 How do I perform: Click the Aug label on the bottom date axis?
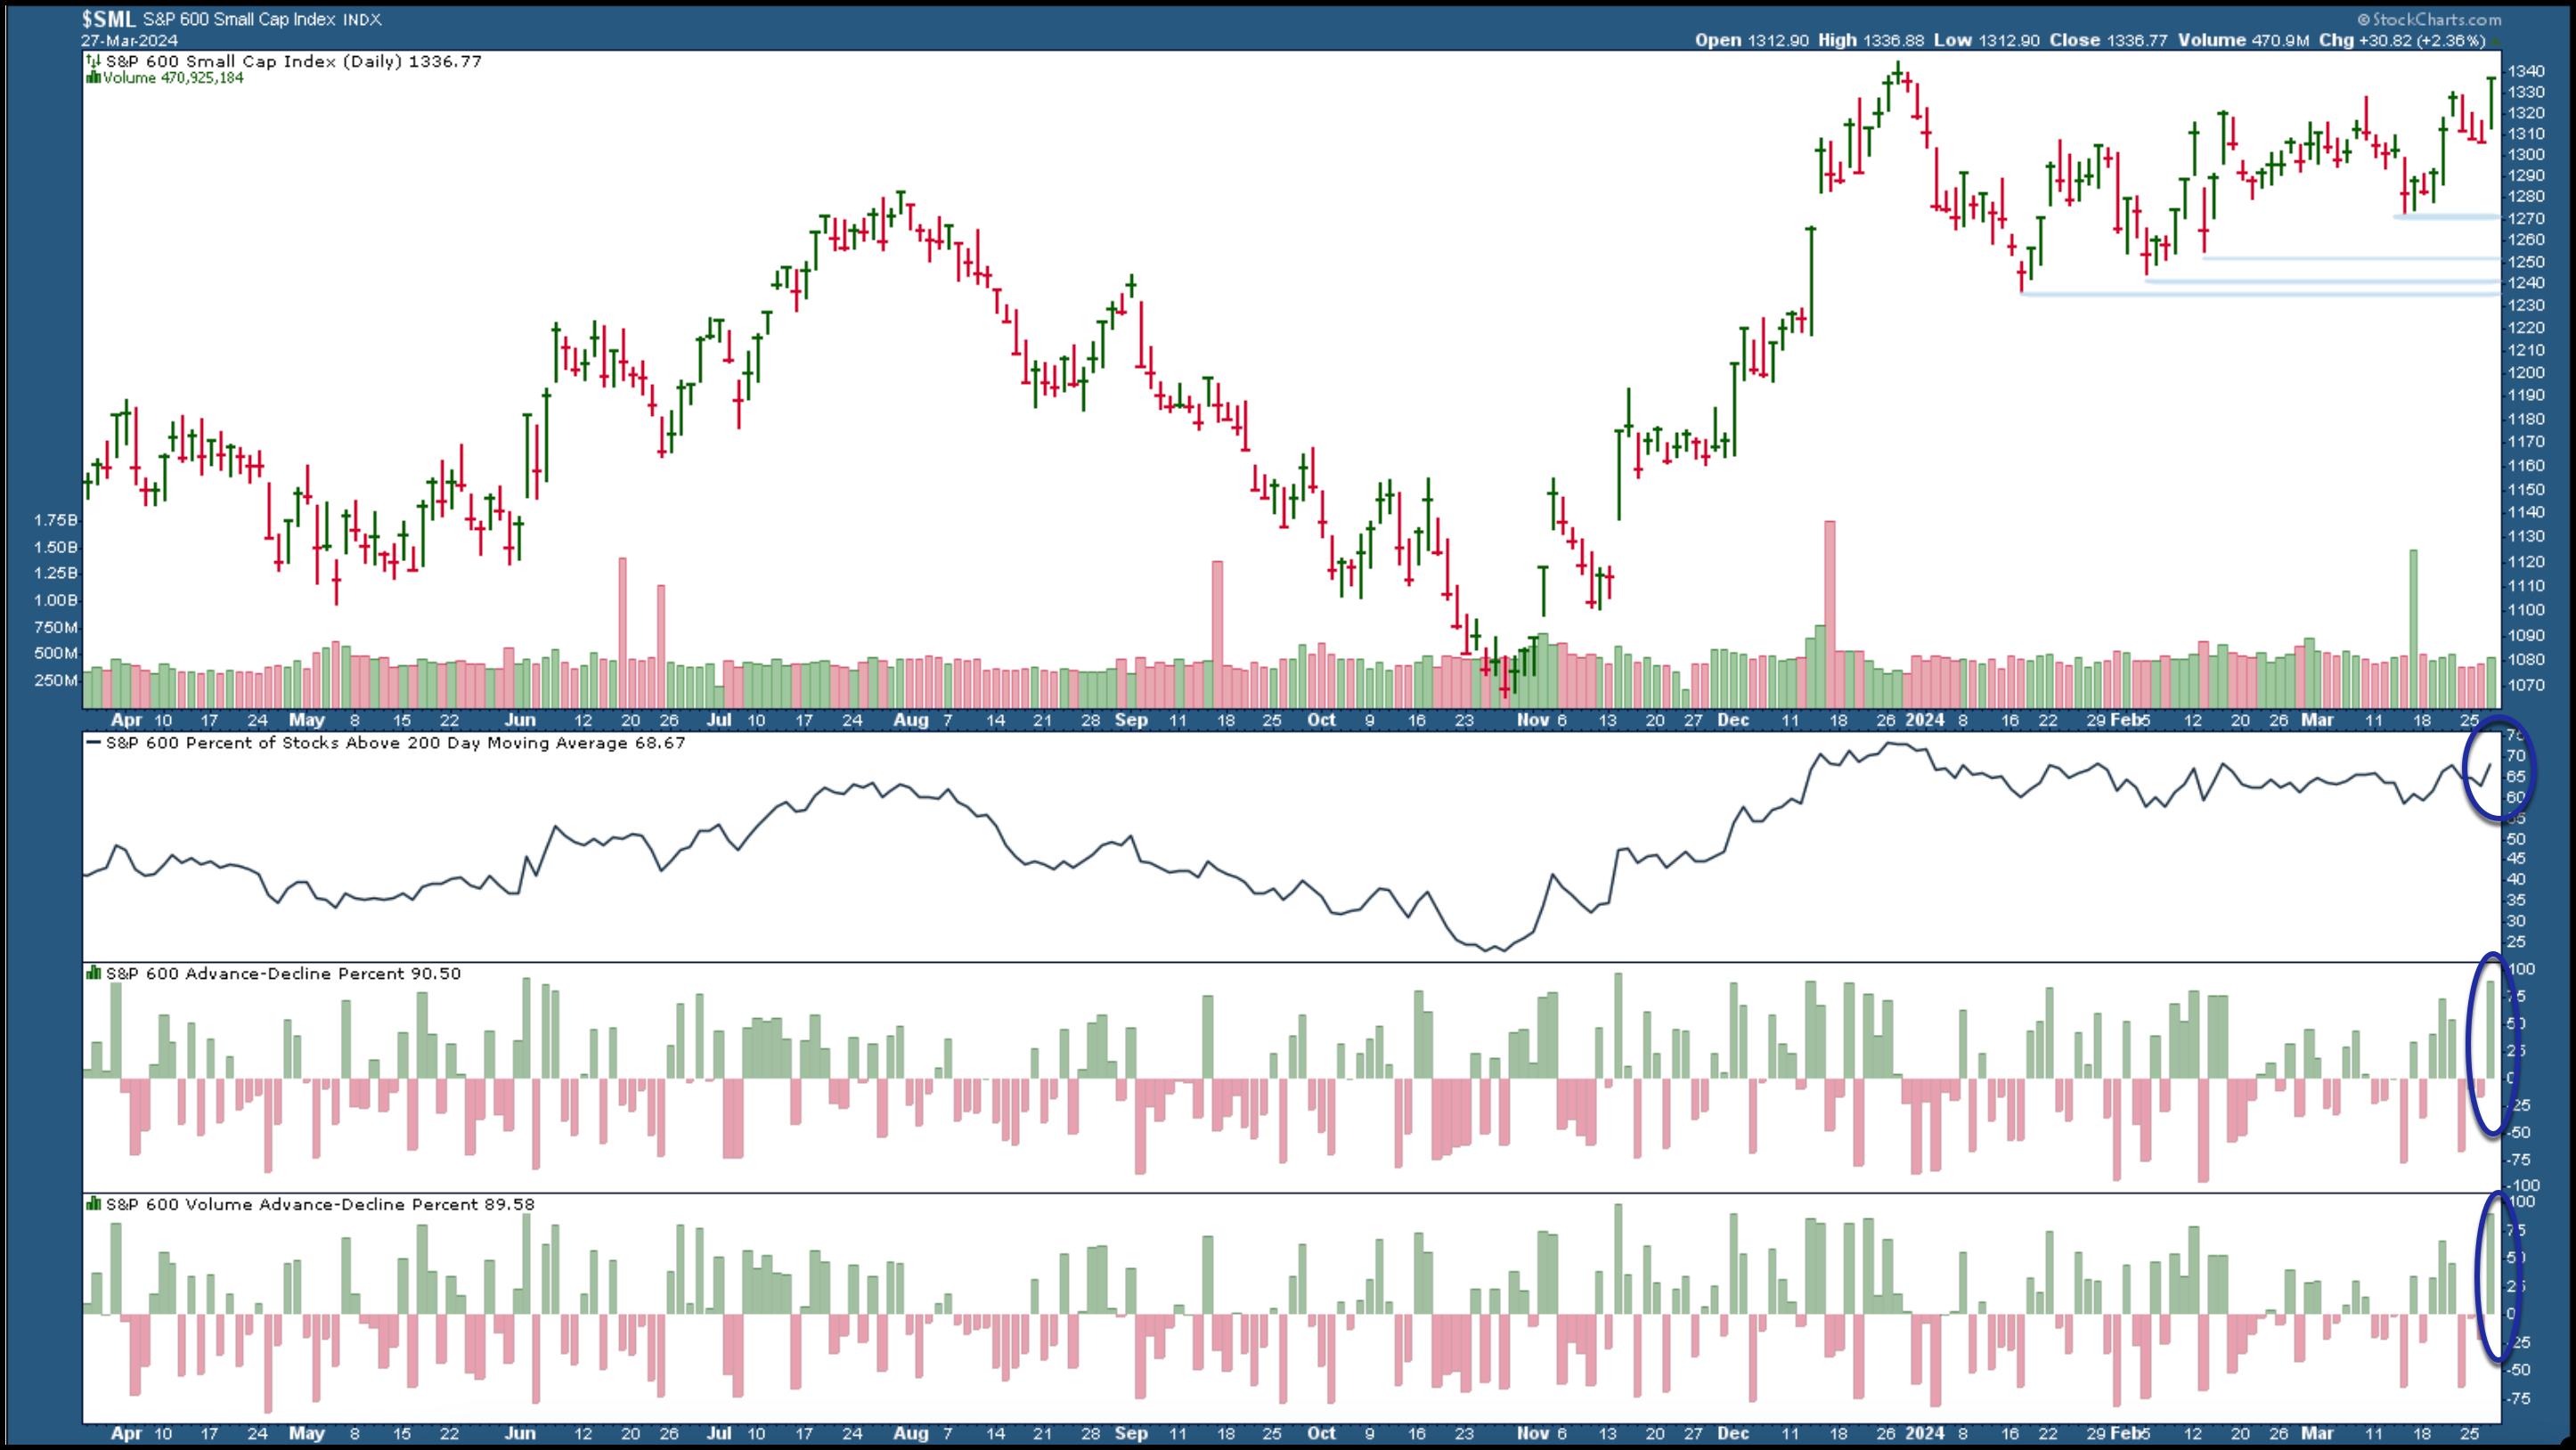(910, 1433)
